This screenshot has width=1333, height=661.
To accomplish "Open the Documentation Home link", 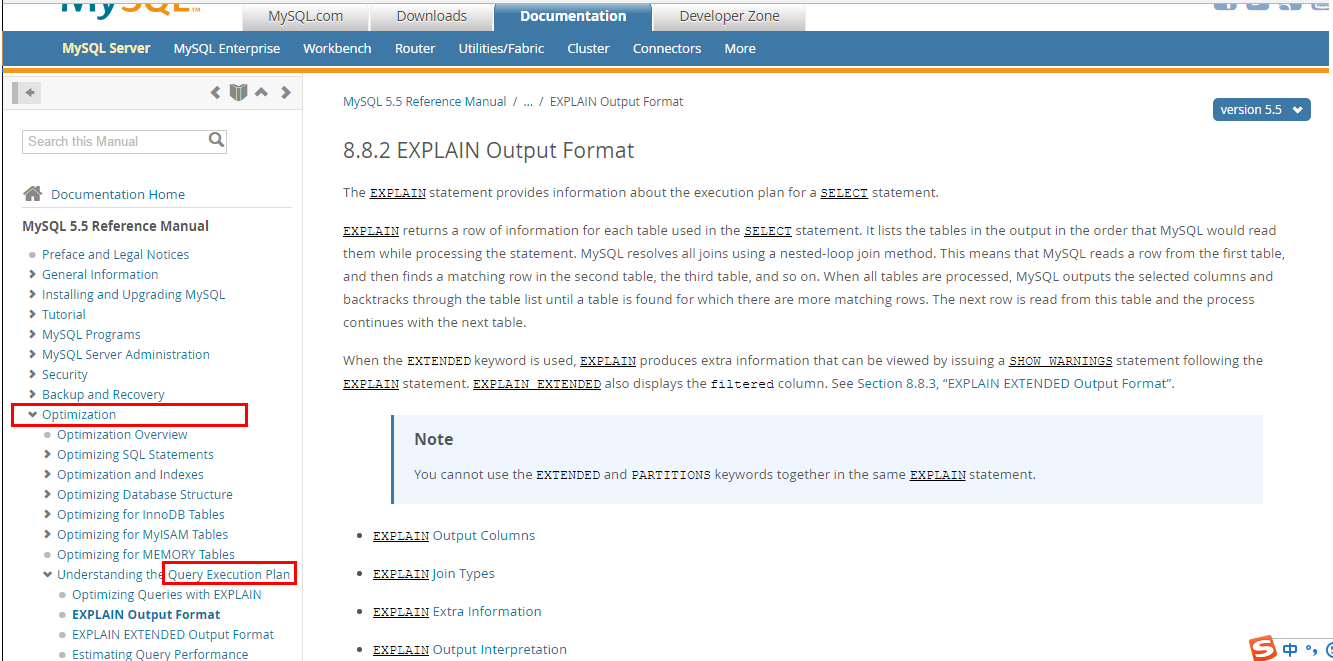I will [118, 194].
